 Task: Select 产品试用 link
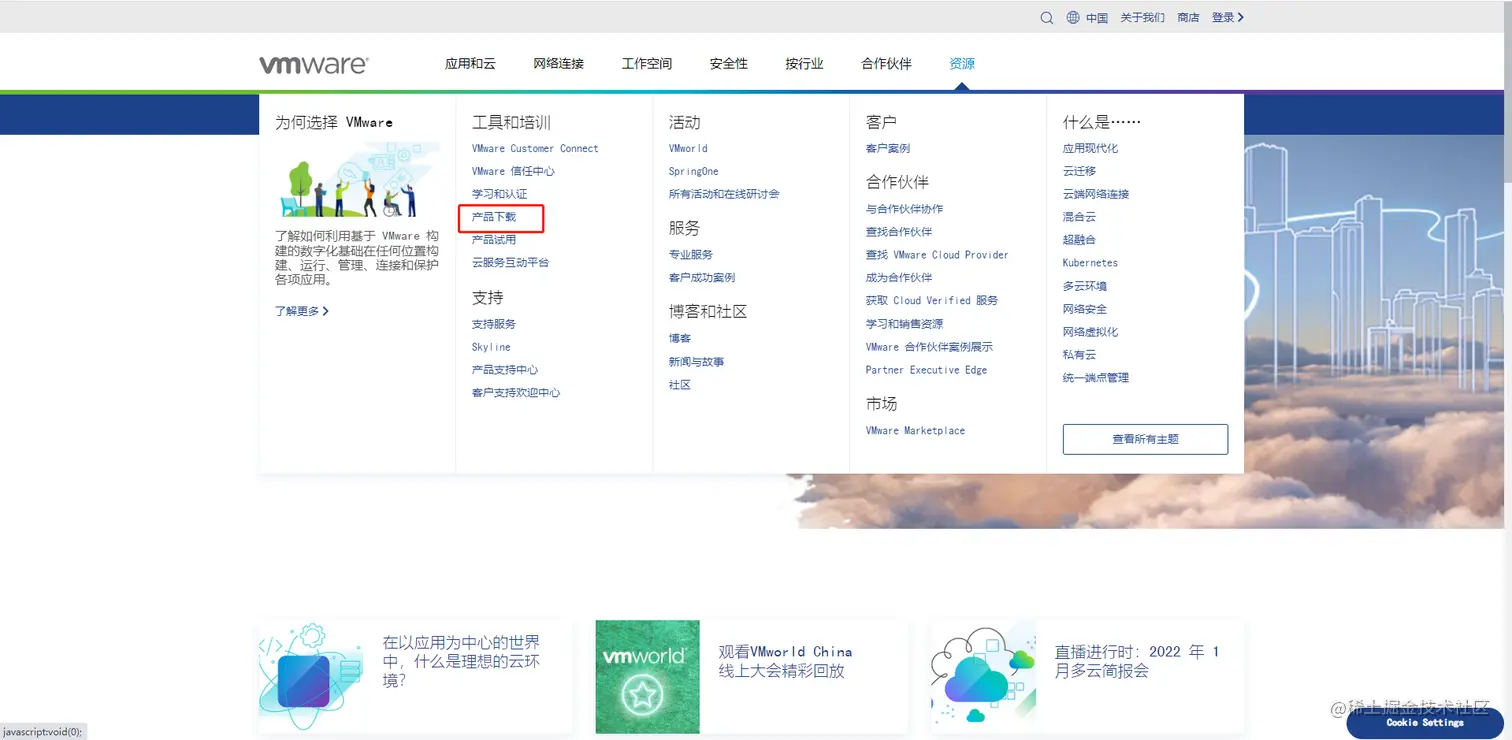(494, 240)
